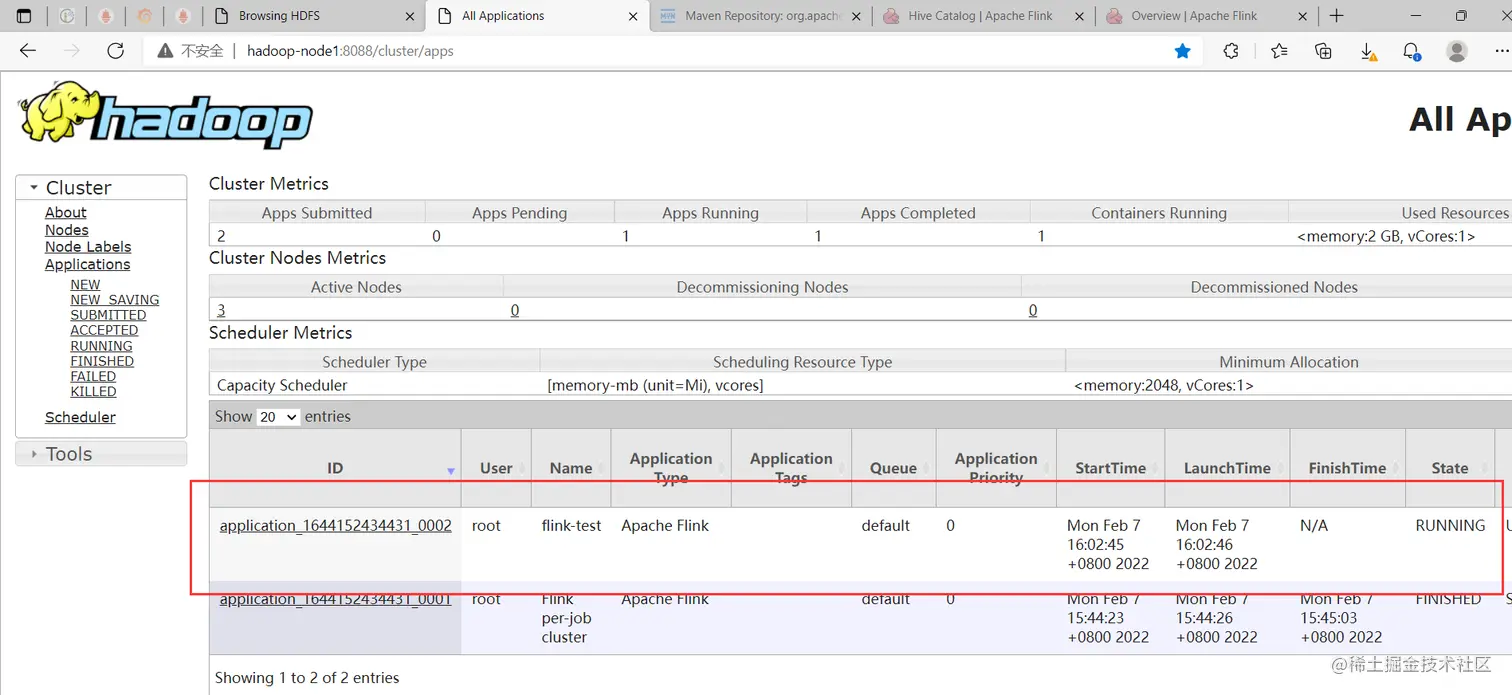This screenshot has width=1512, height=695.
Task: Filter applications by RUNNING state link
Action: (x=101, y=346)
